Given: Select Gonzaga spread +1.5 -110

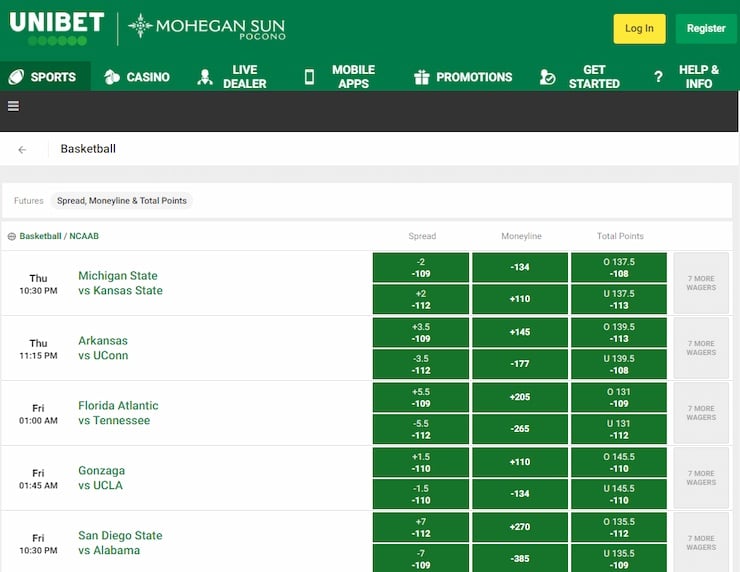Looking at the screenshot, I should pos(421,463).
